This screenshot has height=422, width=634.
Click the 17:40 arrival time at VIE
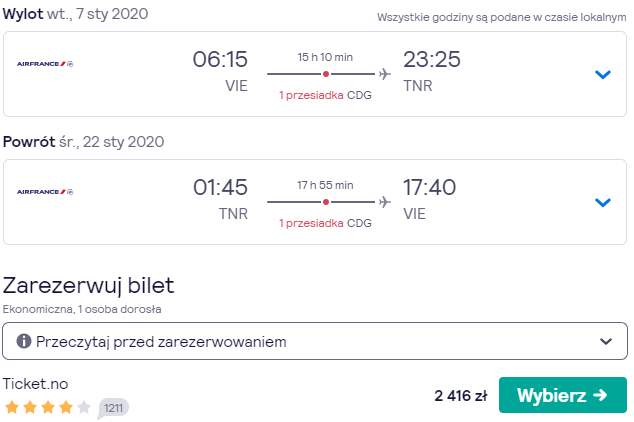click(429, 187)
